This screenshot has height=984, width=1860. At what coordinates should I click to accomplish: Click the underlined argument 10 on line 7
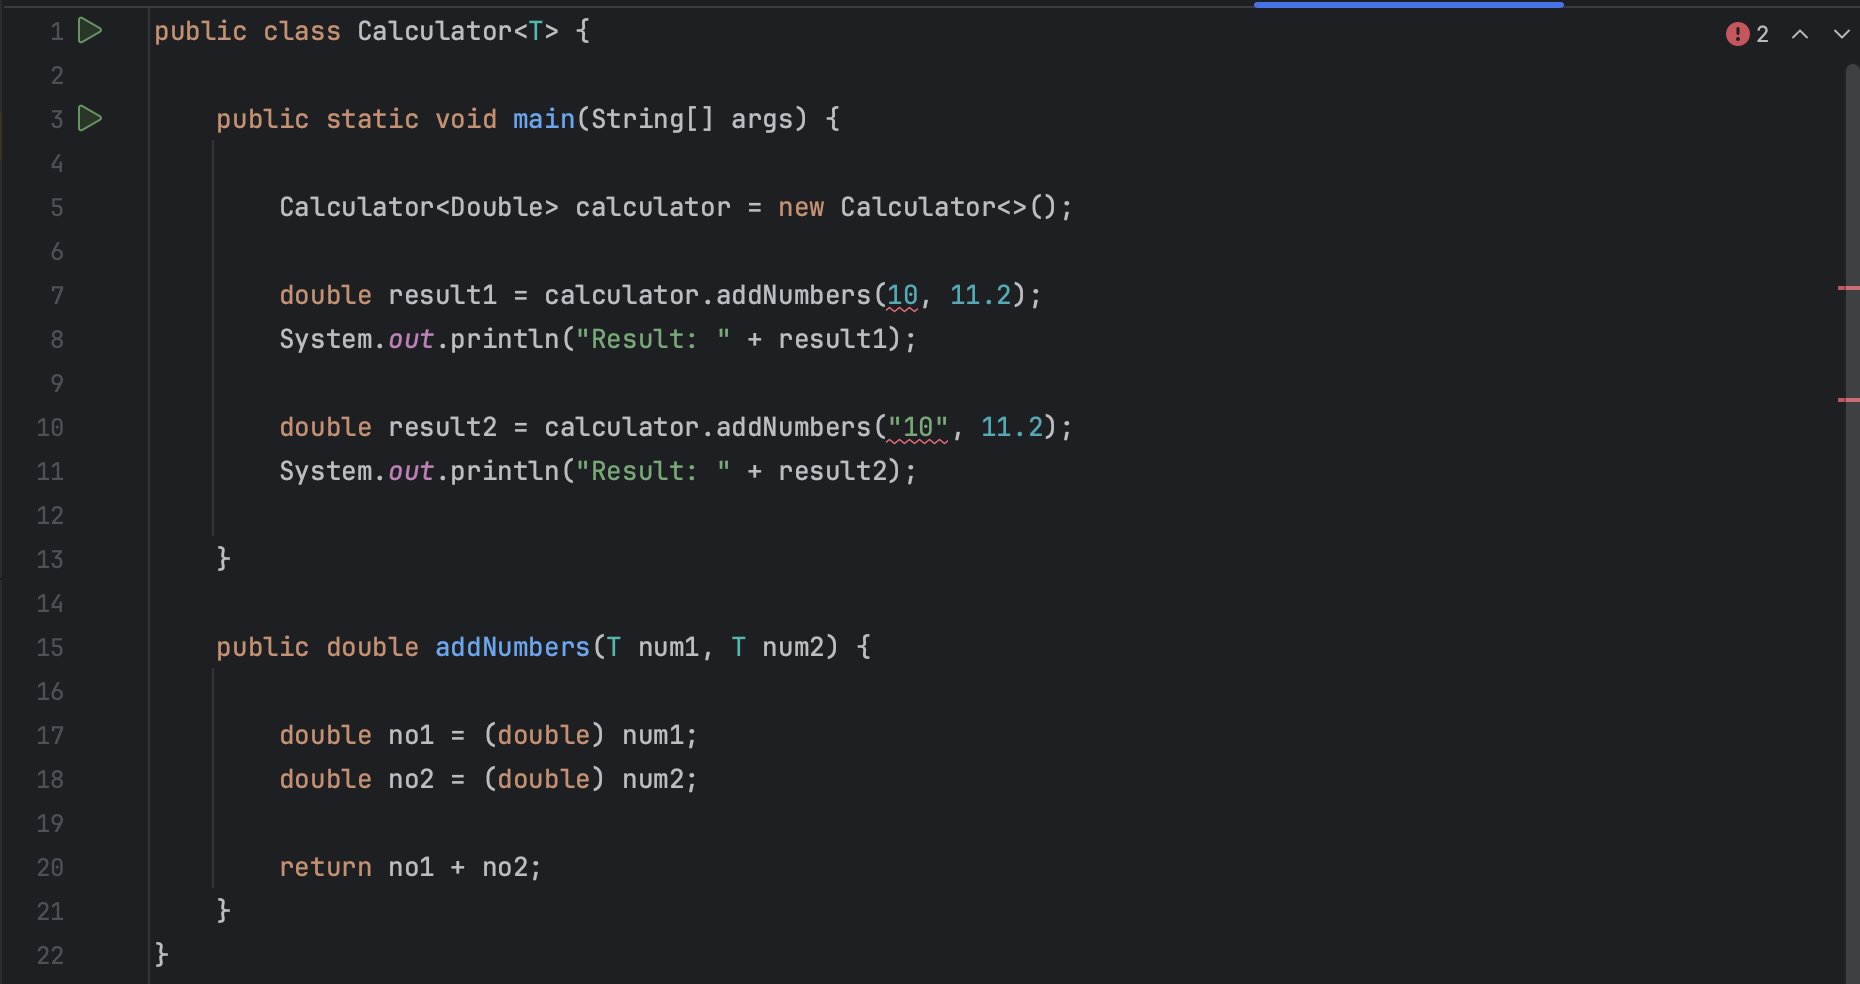[x=903, y=295]
